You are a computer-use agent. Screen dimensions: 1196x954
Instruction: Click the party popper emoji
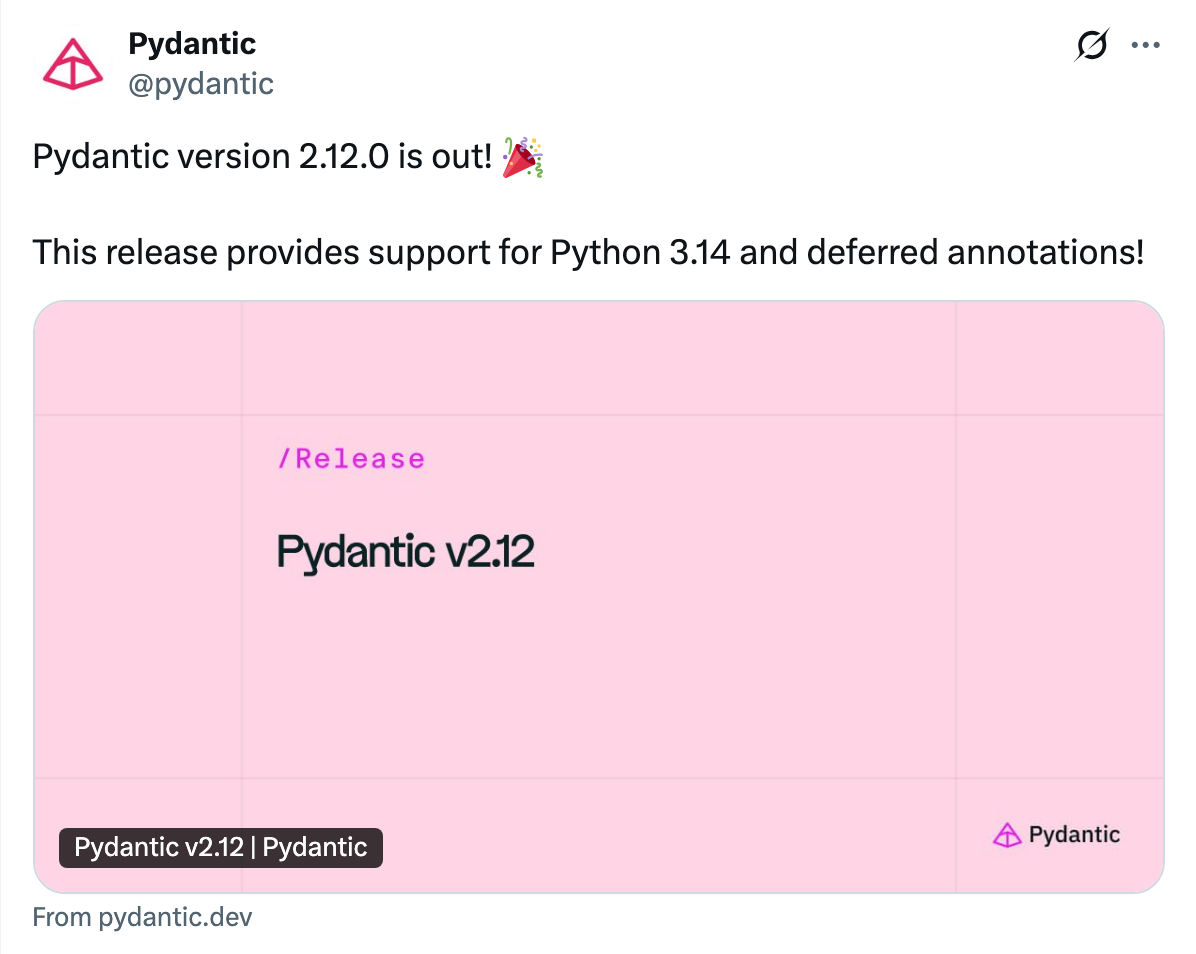coord(521,159)
